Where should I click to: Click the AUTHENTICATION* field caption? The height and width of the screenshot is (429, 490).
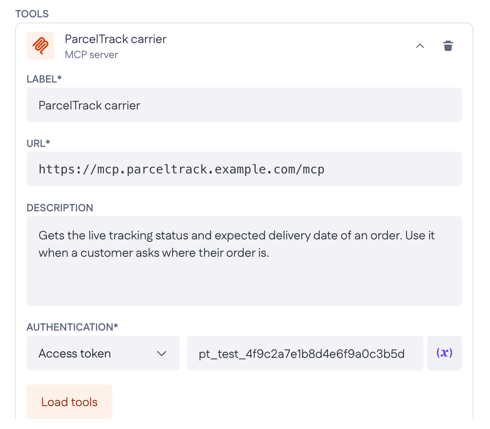(x=72, y=327)
